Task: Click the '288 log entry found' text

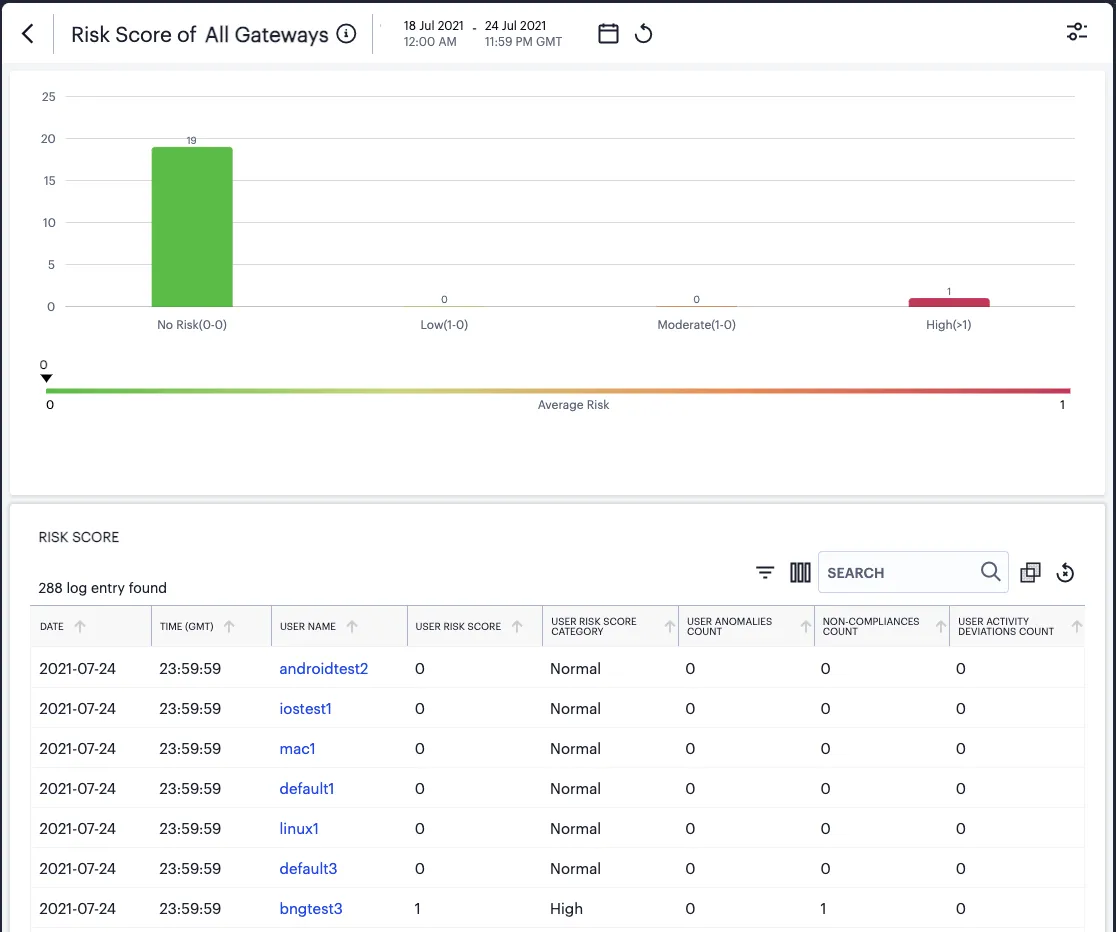Action: click(x=102, y=588)
